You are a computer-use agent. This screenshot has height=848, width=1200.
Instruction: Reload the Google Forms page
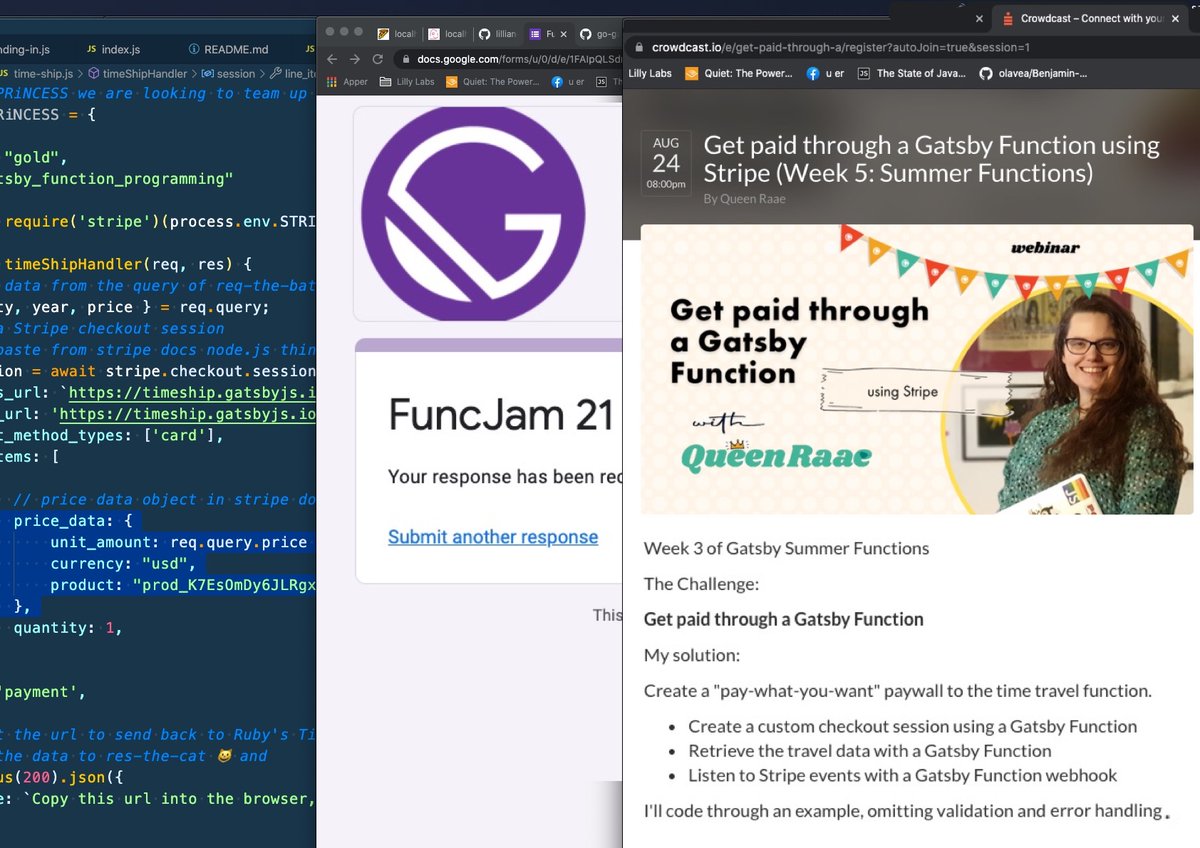[x=377, y=59]
